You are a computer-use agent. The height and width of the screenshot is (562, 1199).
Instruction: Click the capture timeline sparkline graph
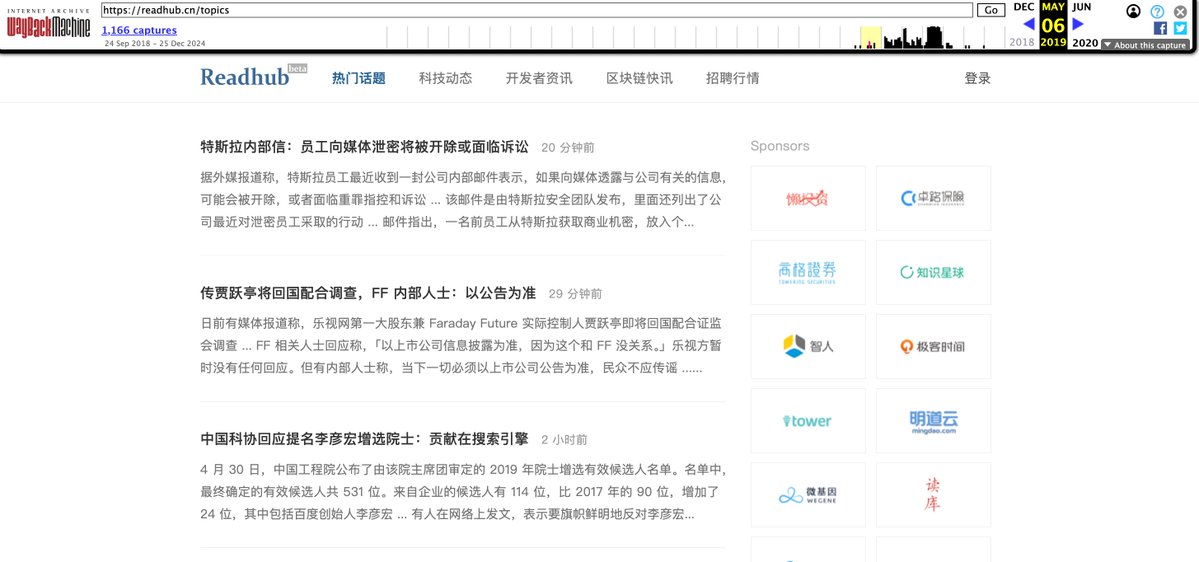pos(696,37)
